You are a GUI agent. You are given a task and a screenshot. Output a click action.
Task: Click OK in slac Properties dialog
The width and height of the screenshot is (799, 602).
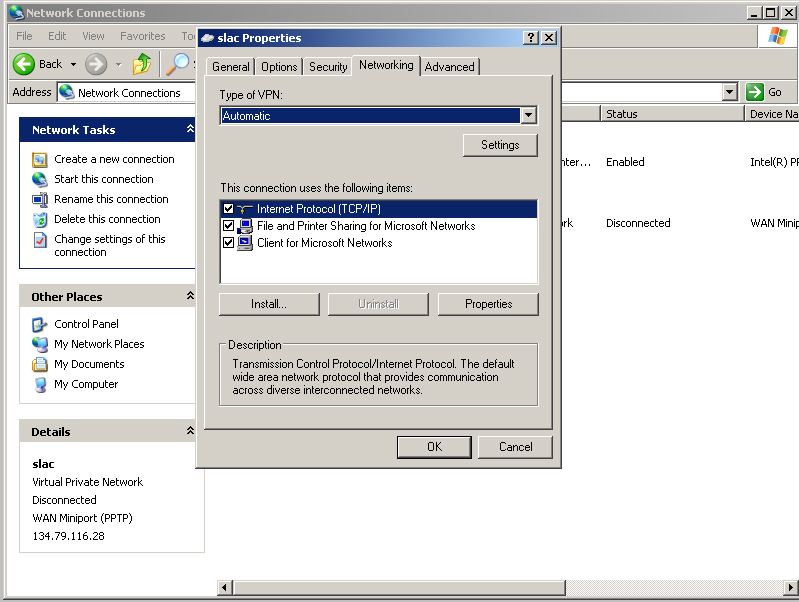click(x=434, y=447)
